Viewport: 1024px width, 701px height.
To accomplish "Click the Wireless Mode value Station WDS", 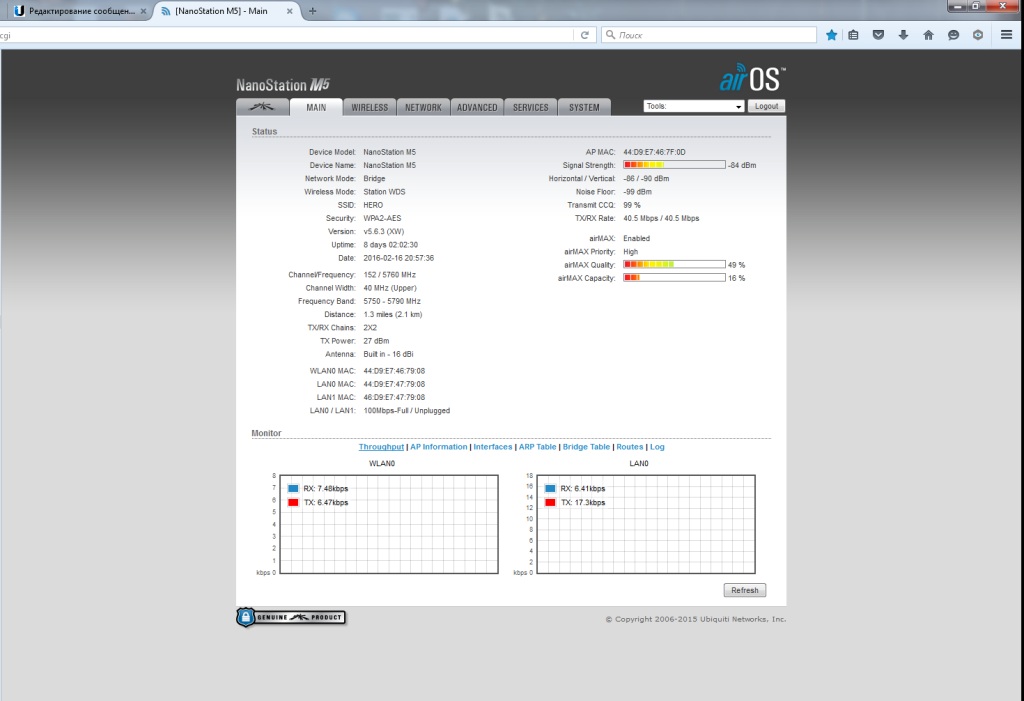I will 385,192.
